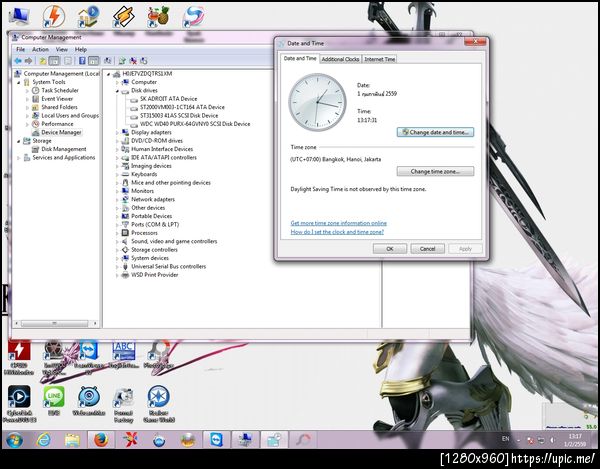Viewport: 600px width, 469px height.
Task: Select ST2000VM003-1CT164 ATA Device
Action: pyautogui.click(x=182, y=107)
